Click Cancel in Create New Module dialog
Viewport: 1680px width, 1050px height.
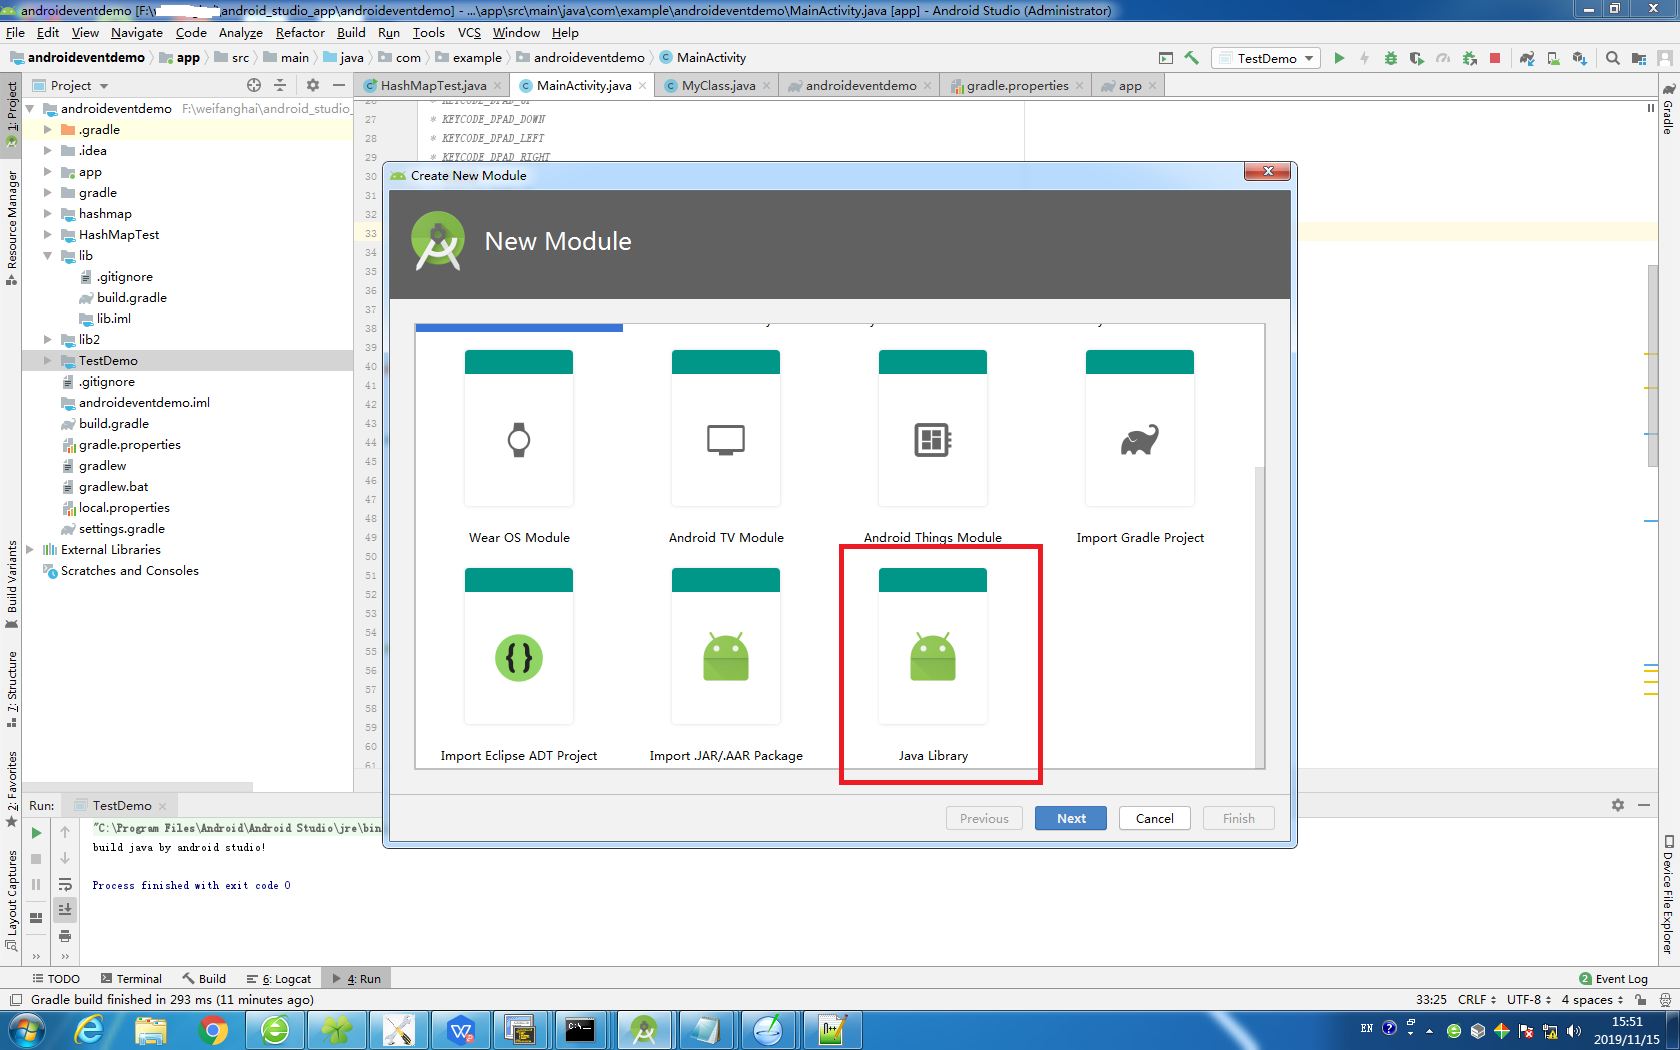tap(1155, 818)
